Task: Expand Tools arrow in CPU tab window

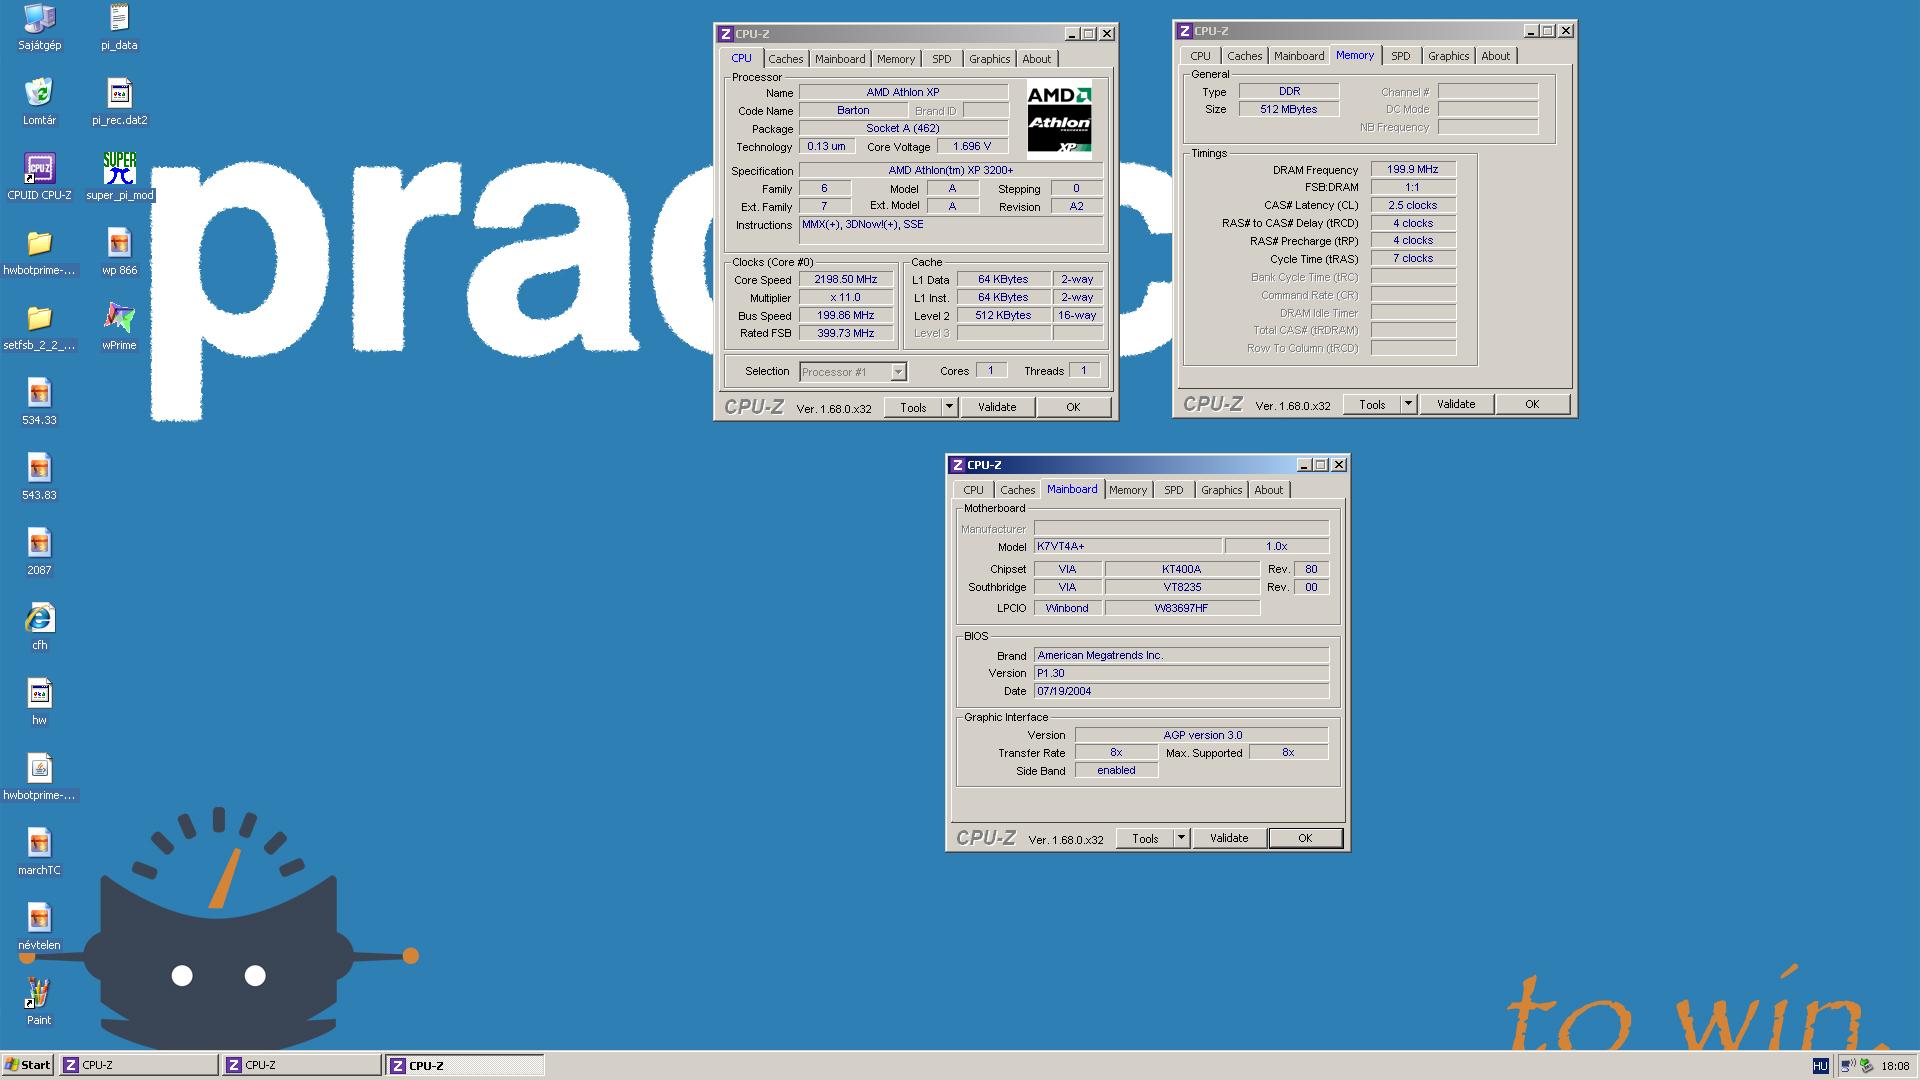Action: [949, 407]
